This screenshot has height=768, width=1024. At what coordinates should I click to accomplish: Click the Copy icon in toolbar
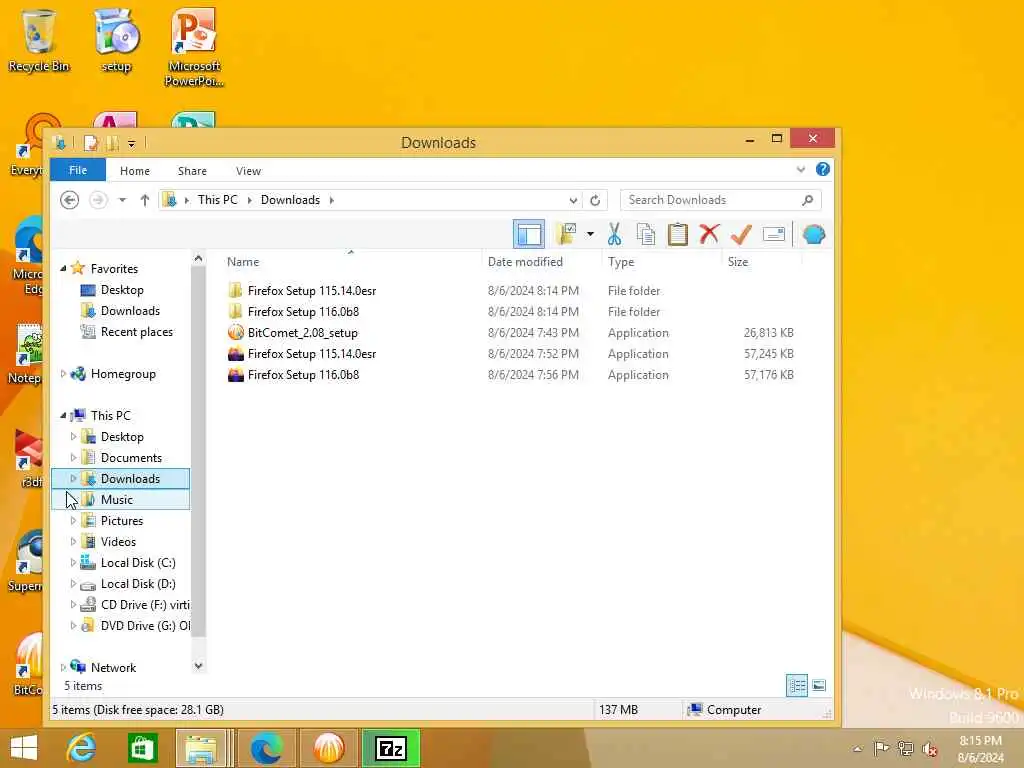click(x=646, y=234)
